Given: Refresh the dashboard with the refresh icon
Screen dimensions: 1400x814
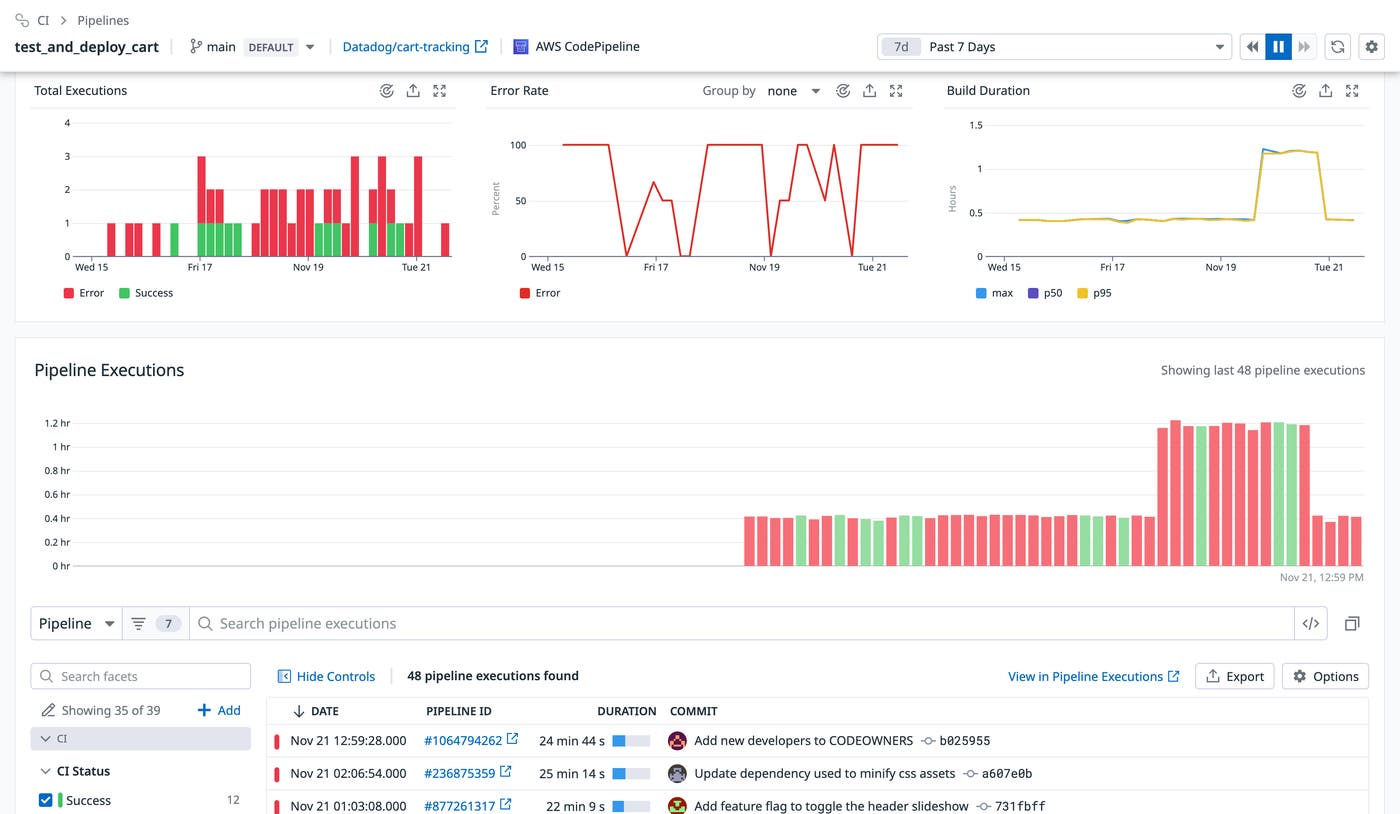Looking at the screenshot, I should tap(1337, 46).
